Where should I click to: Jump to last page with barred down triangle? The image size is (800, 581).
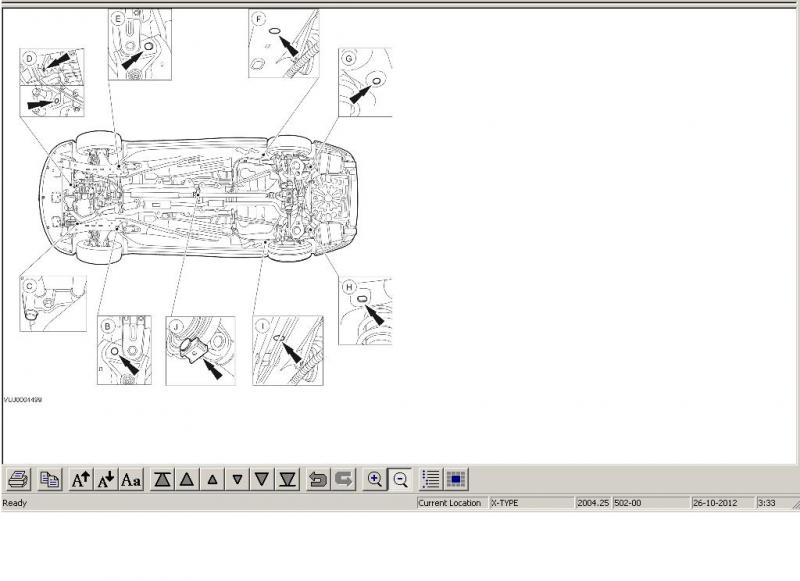287,480
